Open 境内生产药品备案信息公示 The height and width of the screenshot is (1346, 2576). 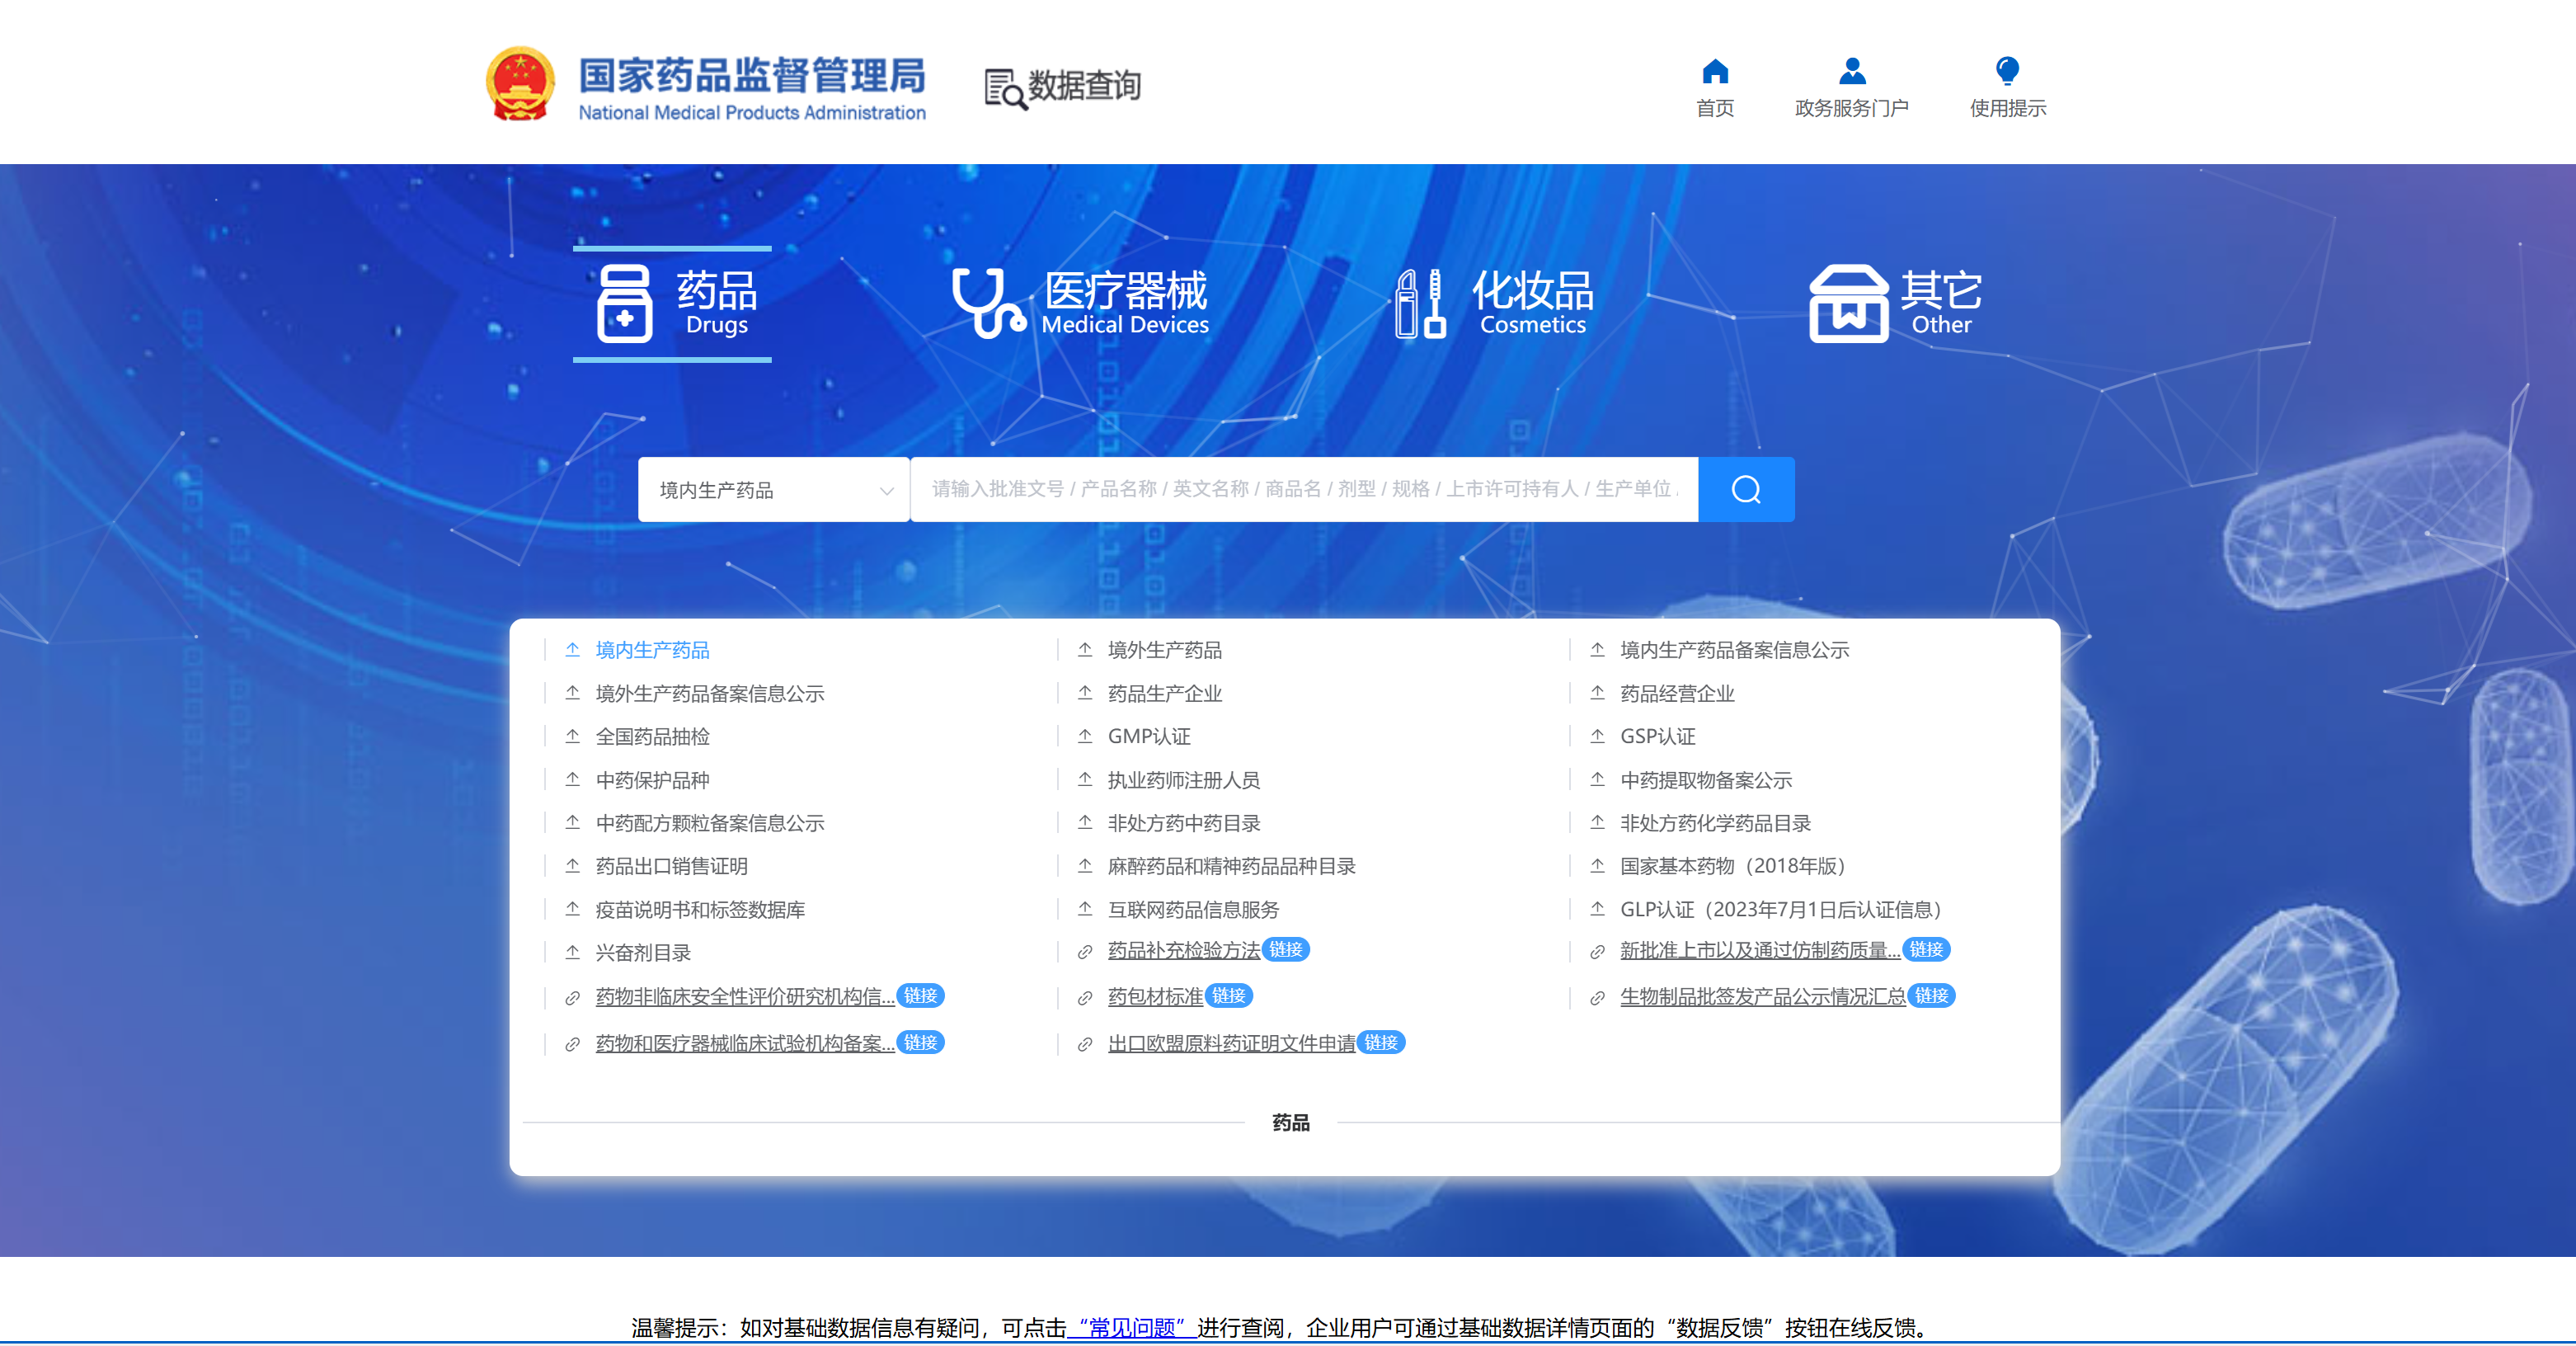coord(1735,650)
